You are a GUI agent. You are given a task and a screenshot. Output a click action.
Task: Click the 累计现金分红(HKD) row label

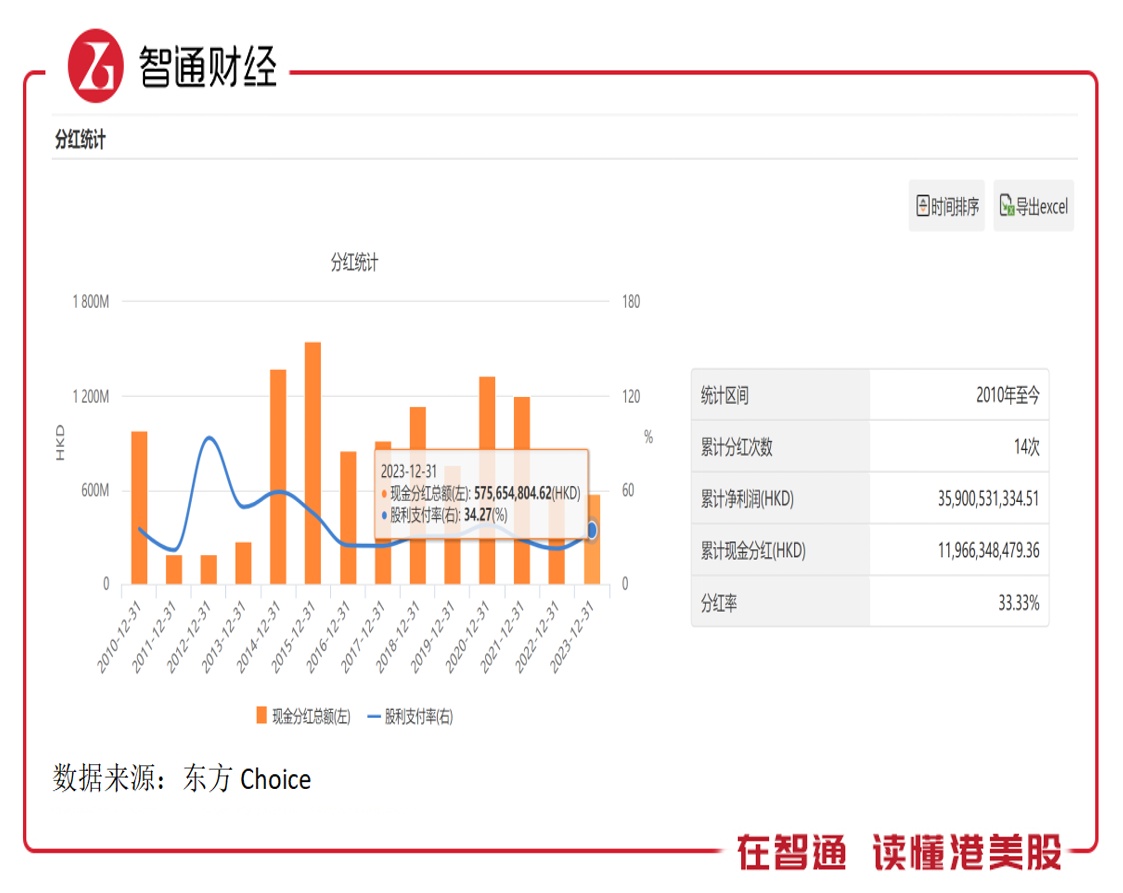point(753,551)
